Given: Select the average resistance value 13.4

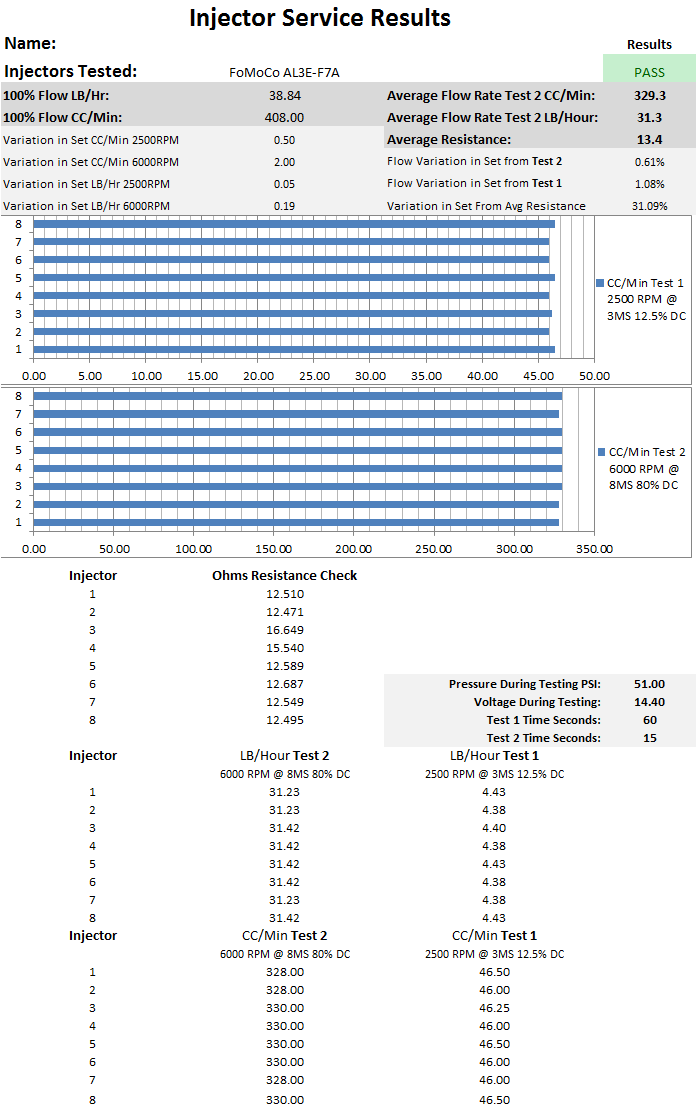Looking at the screenshot, I should click(x=649, y=139).
